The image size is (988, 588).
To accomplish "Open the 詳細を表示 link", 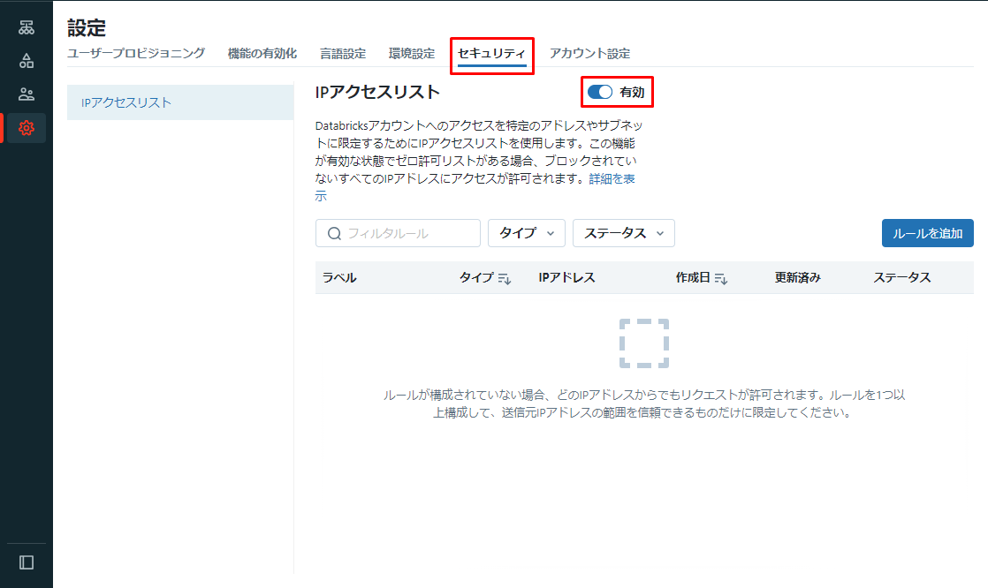I will [x=611, y=179].
